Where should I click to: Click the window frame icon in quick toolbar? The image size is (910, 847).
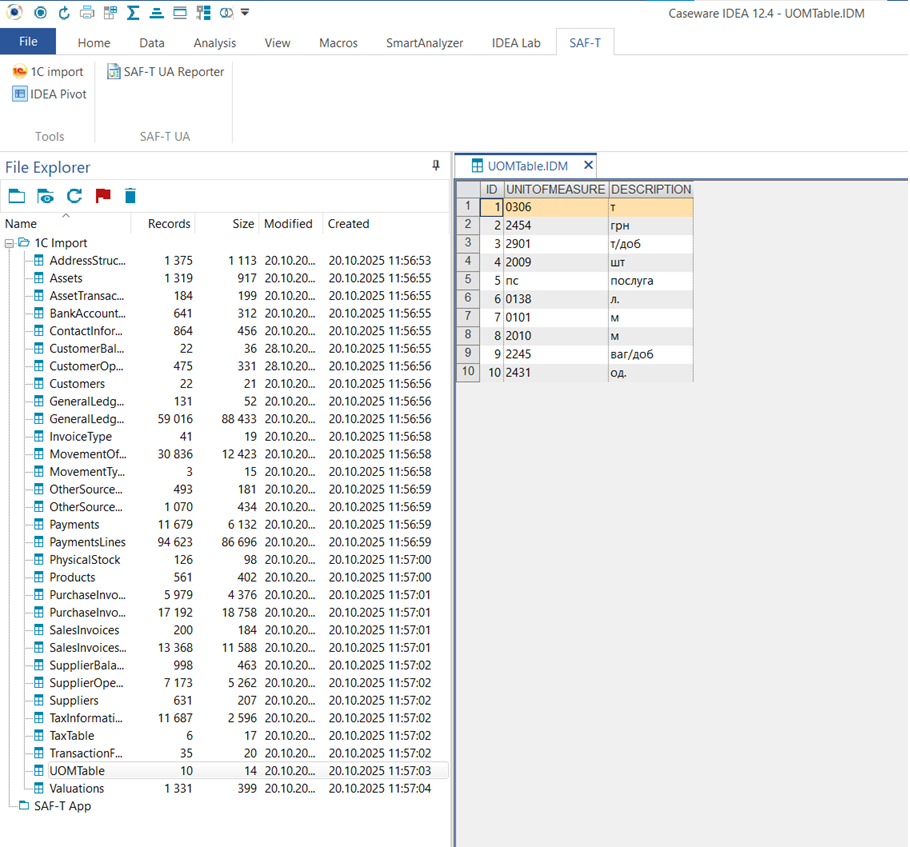180,12
